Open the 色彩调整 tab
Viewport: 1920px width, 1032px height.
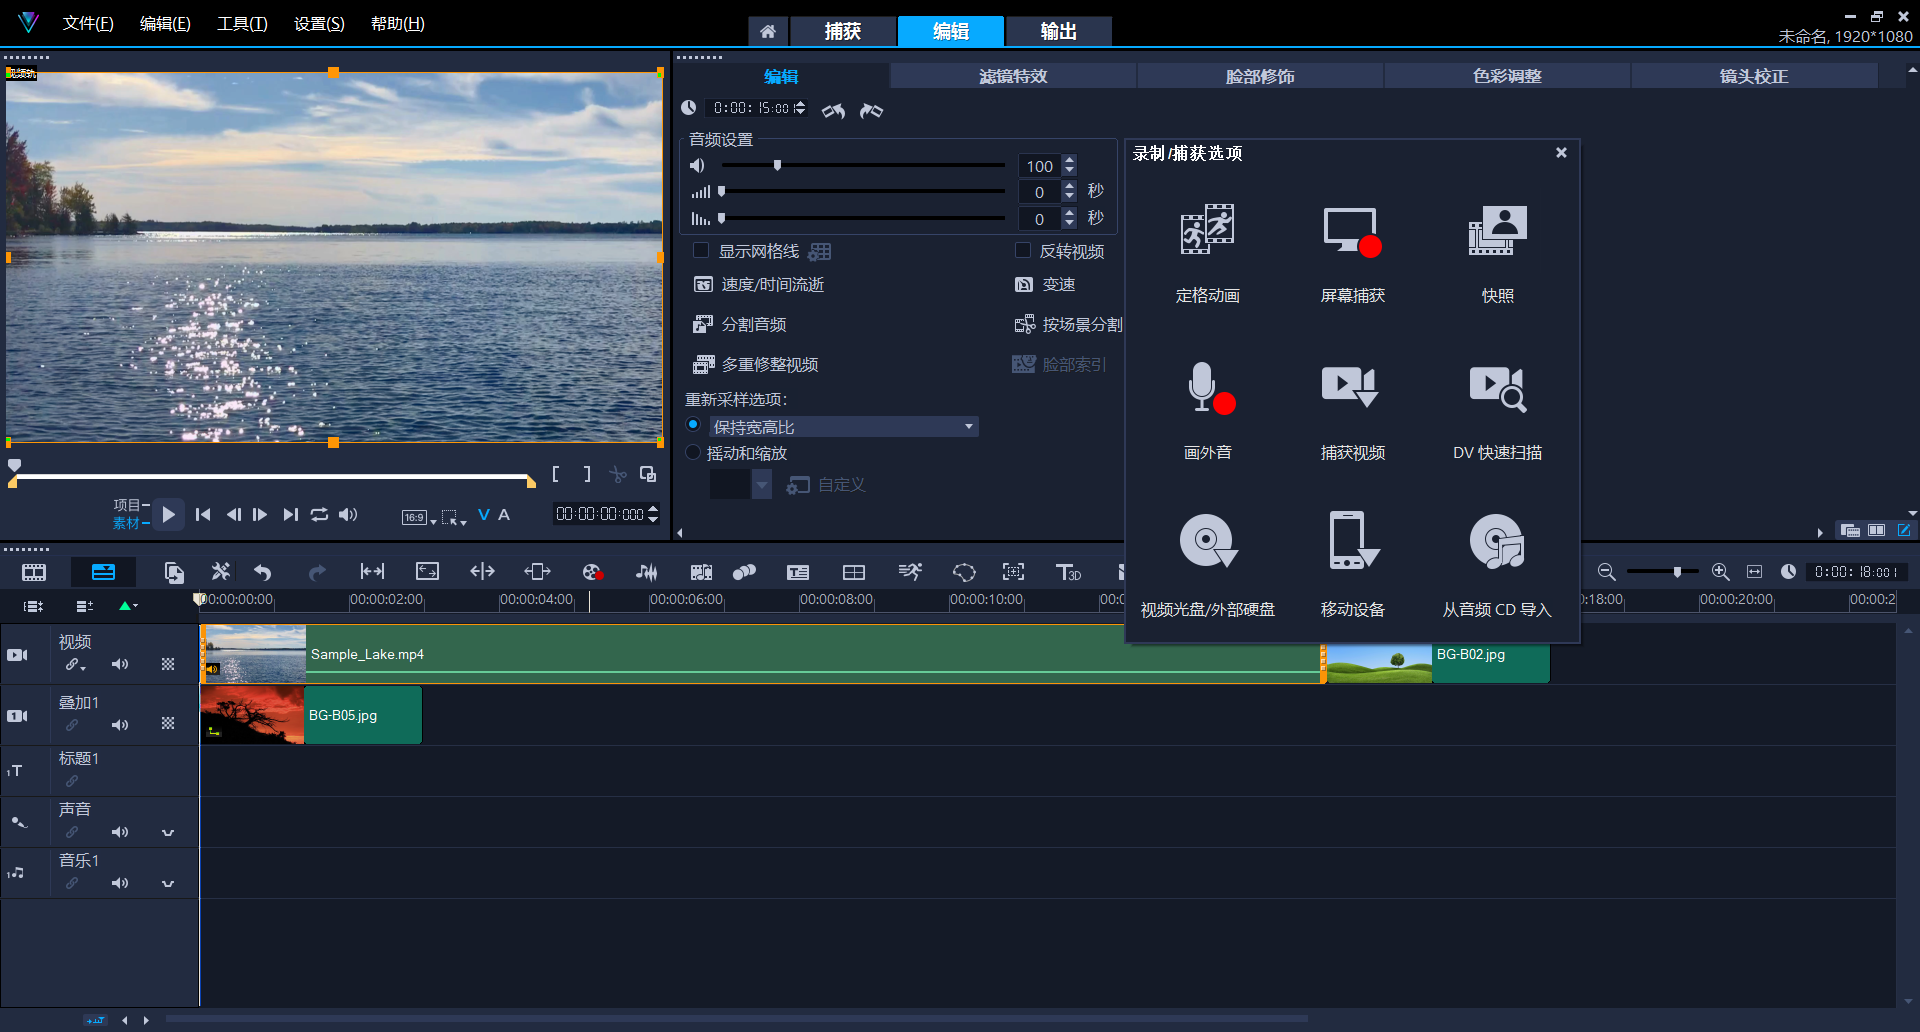point(1507,76)
